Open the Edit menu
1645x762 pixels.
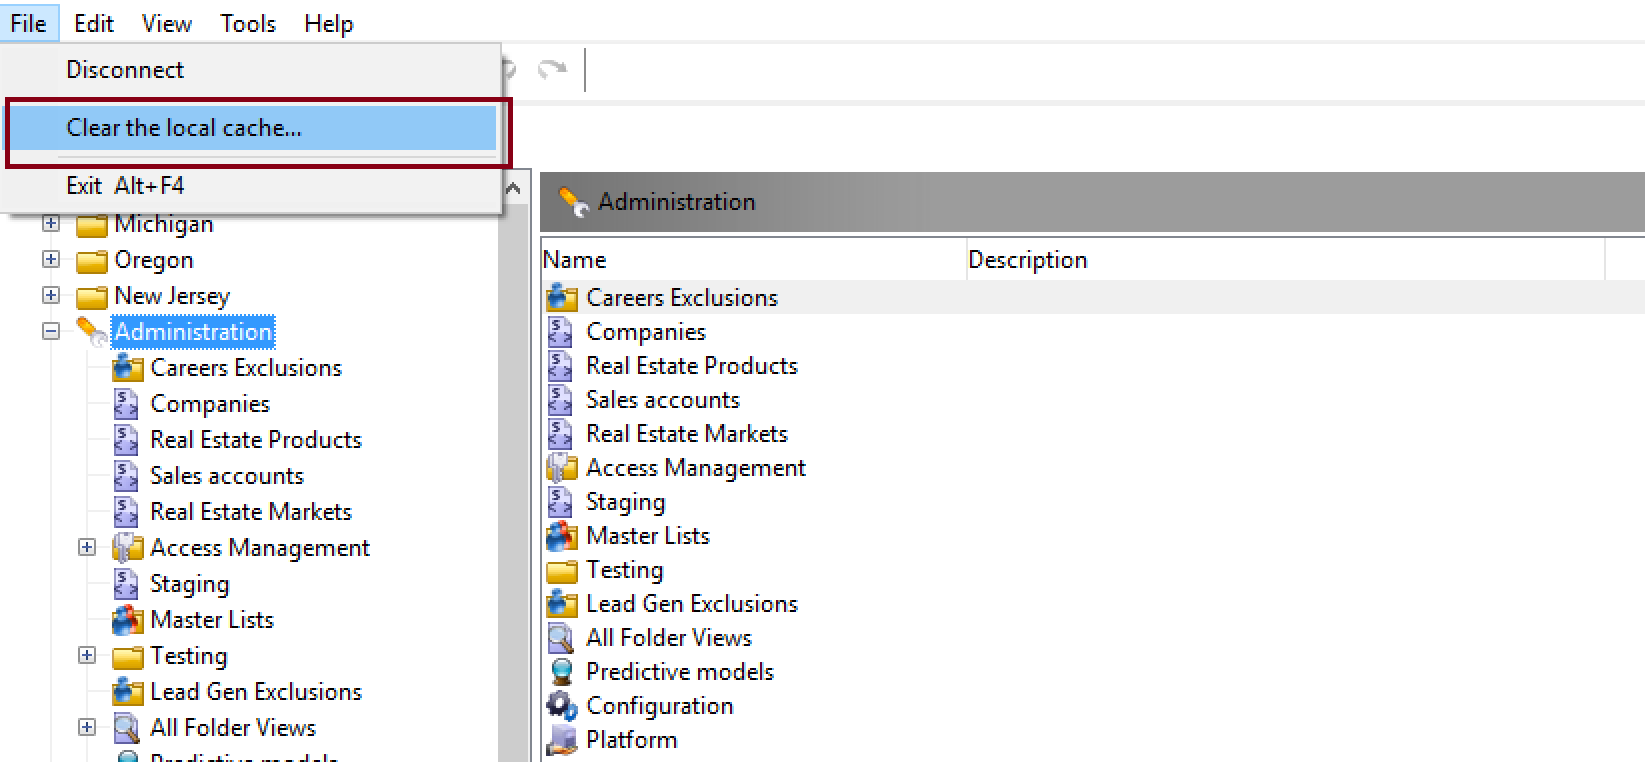coord(94,23)
